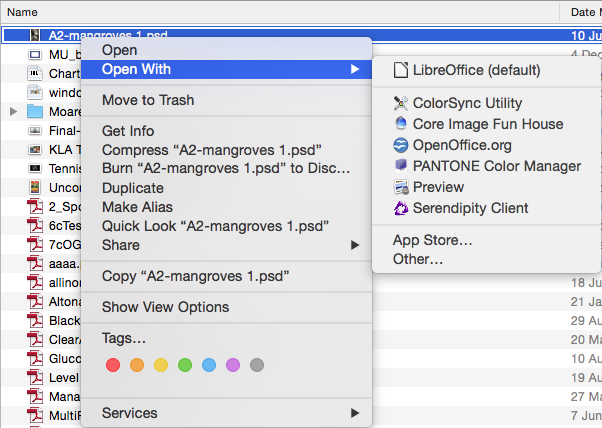Open with LibreOffice (default)
Screen dimensions: 602x428
point(486,70)
